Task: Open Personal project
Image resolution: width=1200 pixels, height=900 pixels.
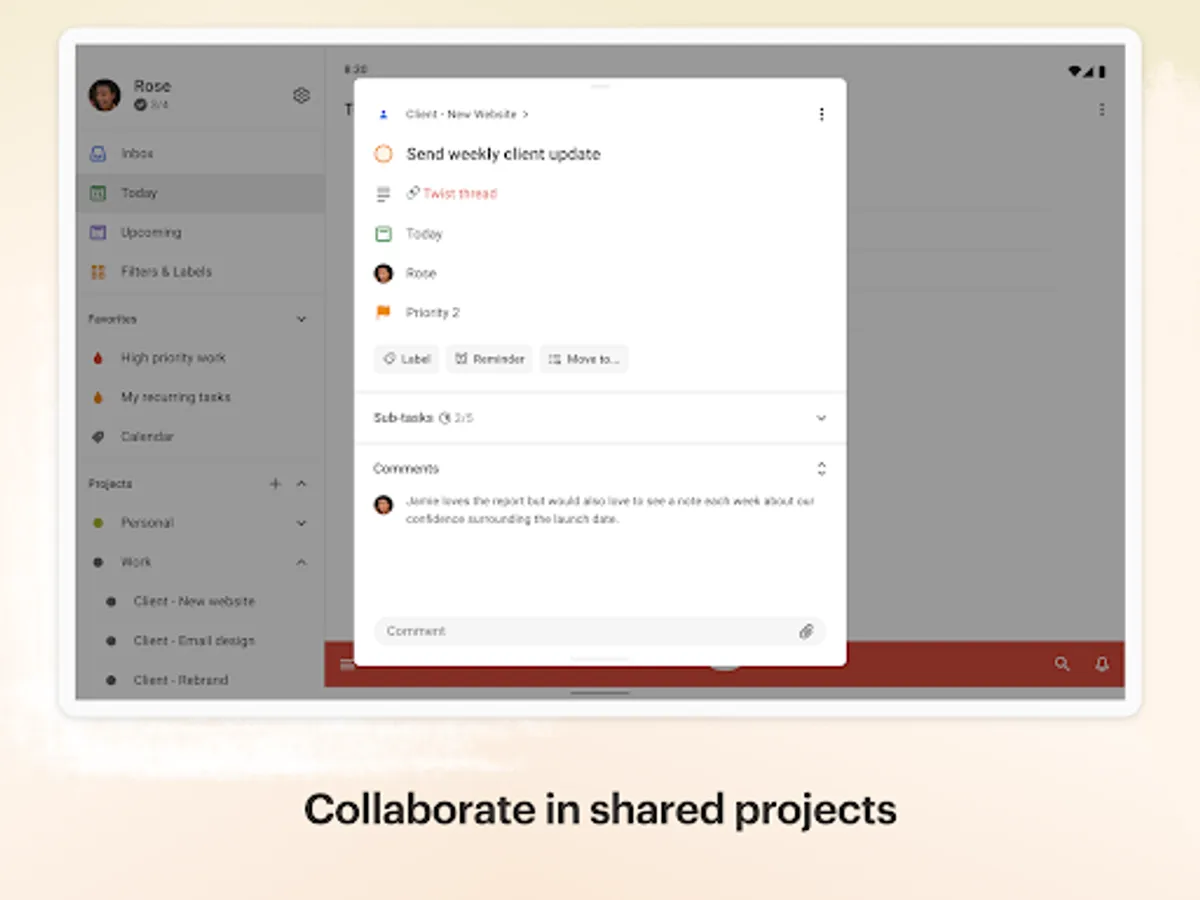Action: click(147, 523)
